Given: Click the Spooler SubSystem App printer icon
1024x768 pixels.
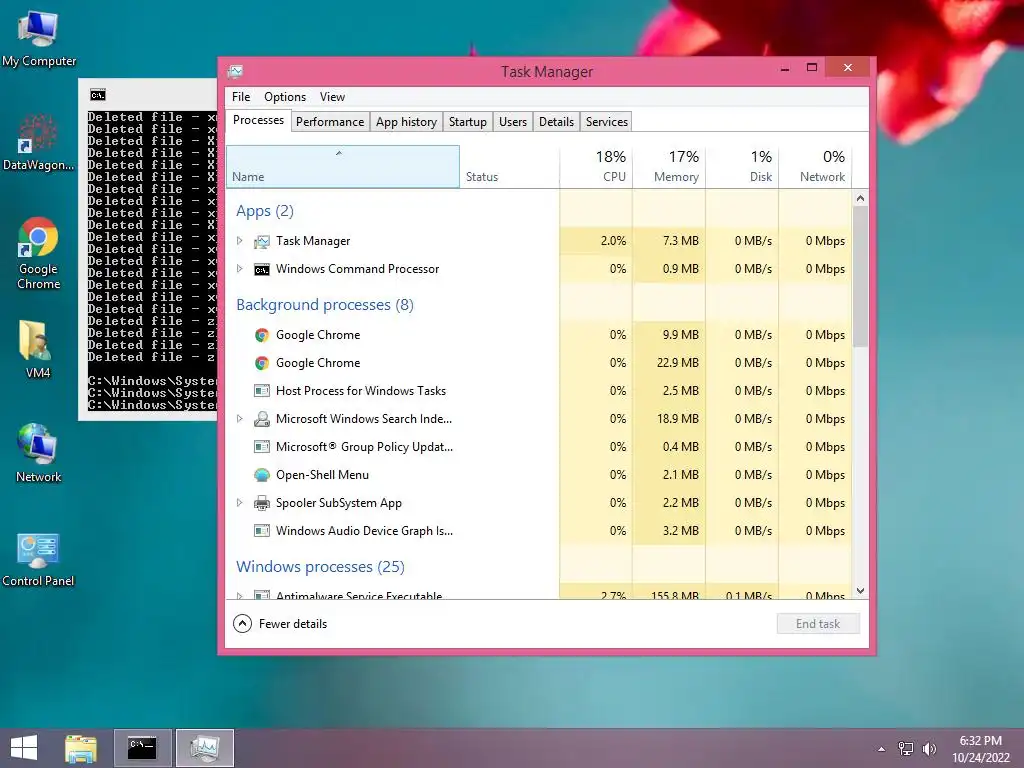Looking at the screenshot, I should (262, 503).
